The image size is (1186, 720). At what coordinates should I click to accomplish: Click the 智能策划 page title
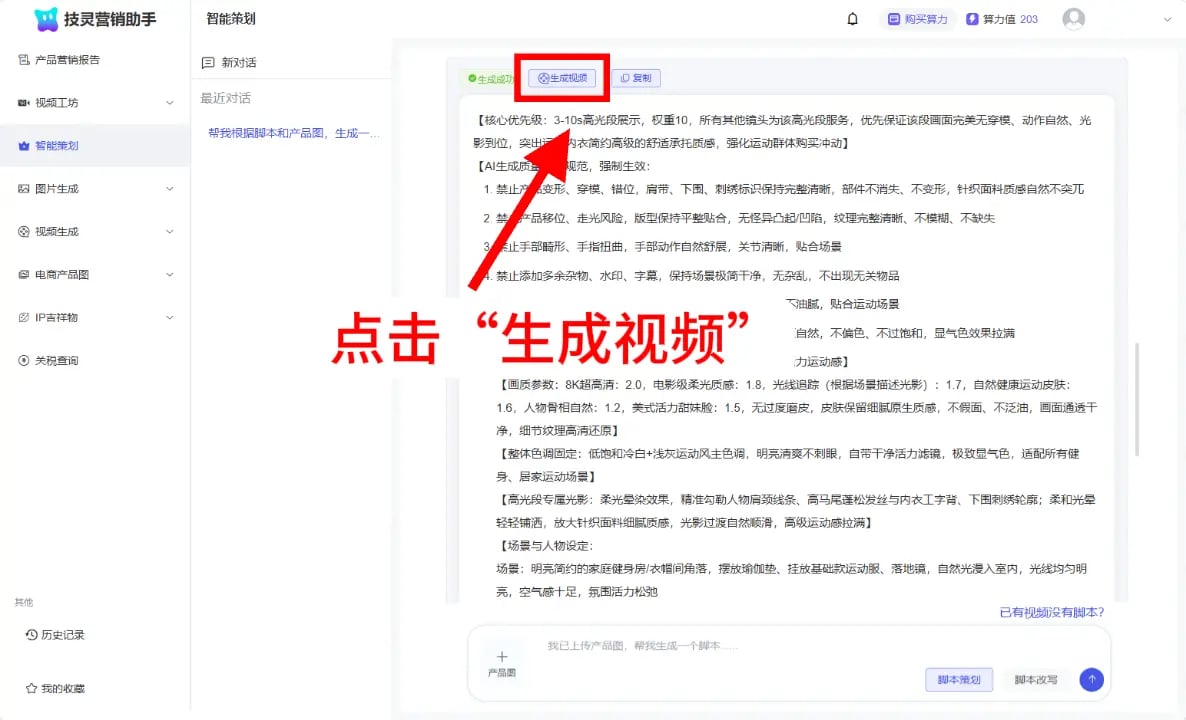click(231, 19)
